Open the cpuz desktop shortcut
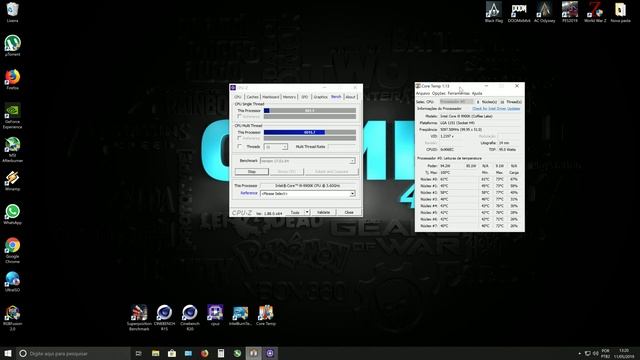Image resolution: width=640 pixels, height=360 pixels. coord(215,315)
